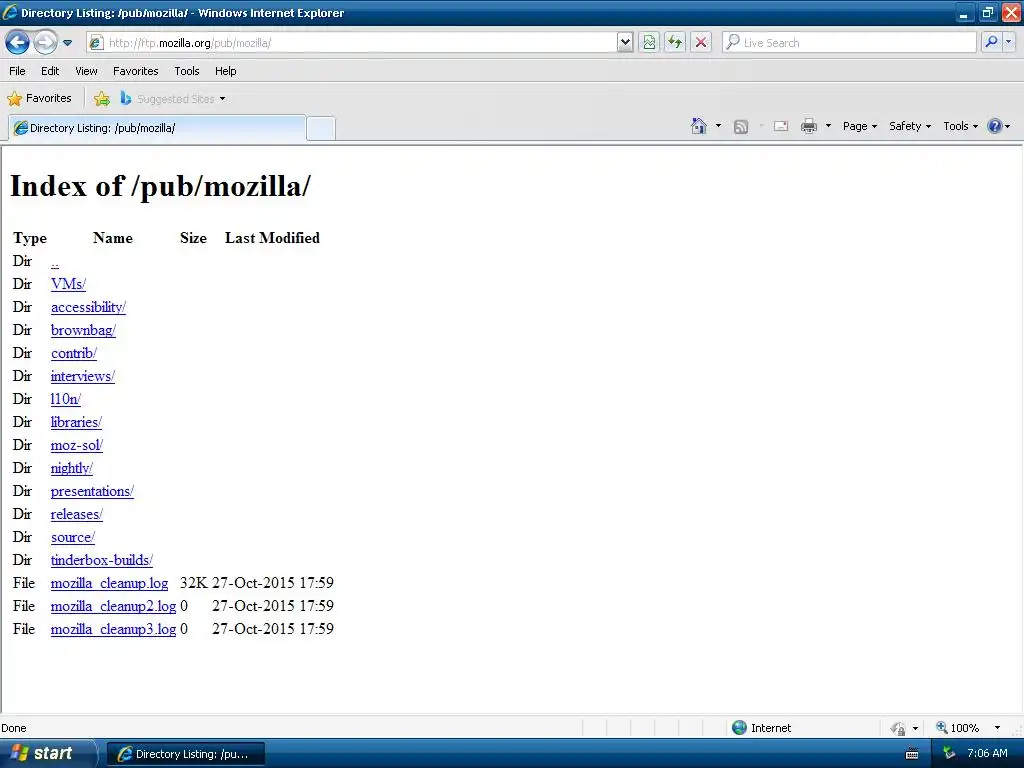Open the mozilla_cleanup.log file link
This screenshot has height=768, width=1024.
click(x=110, y=583)
